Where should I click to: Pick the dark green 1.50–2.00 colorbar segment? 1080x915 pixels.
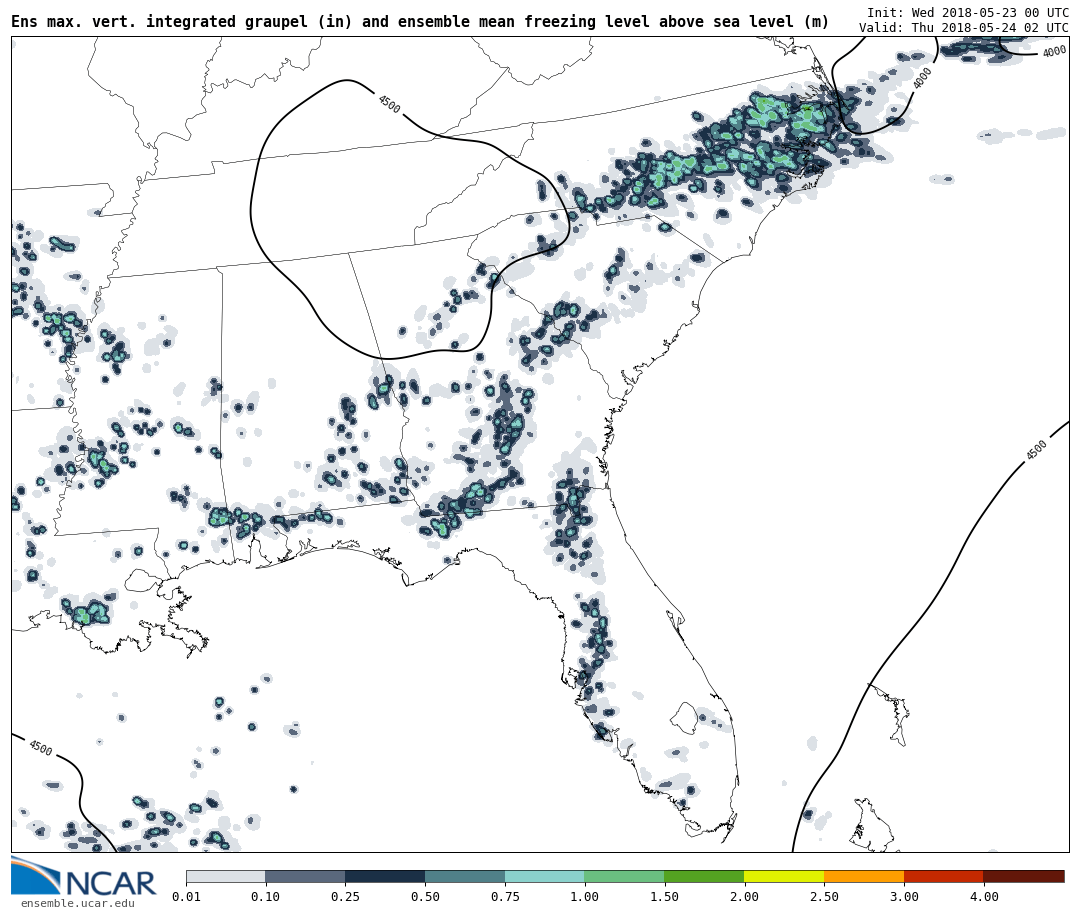(x=704, y=876)
